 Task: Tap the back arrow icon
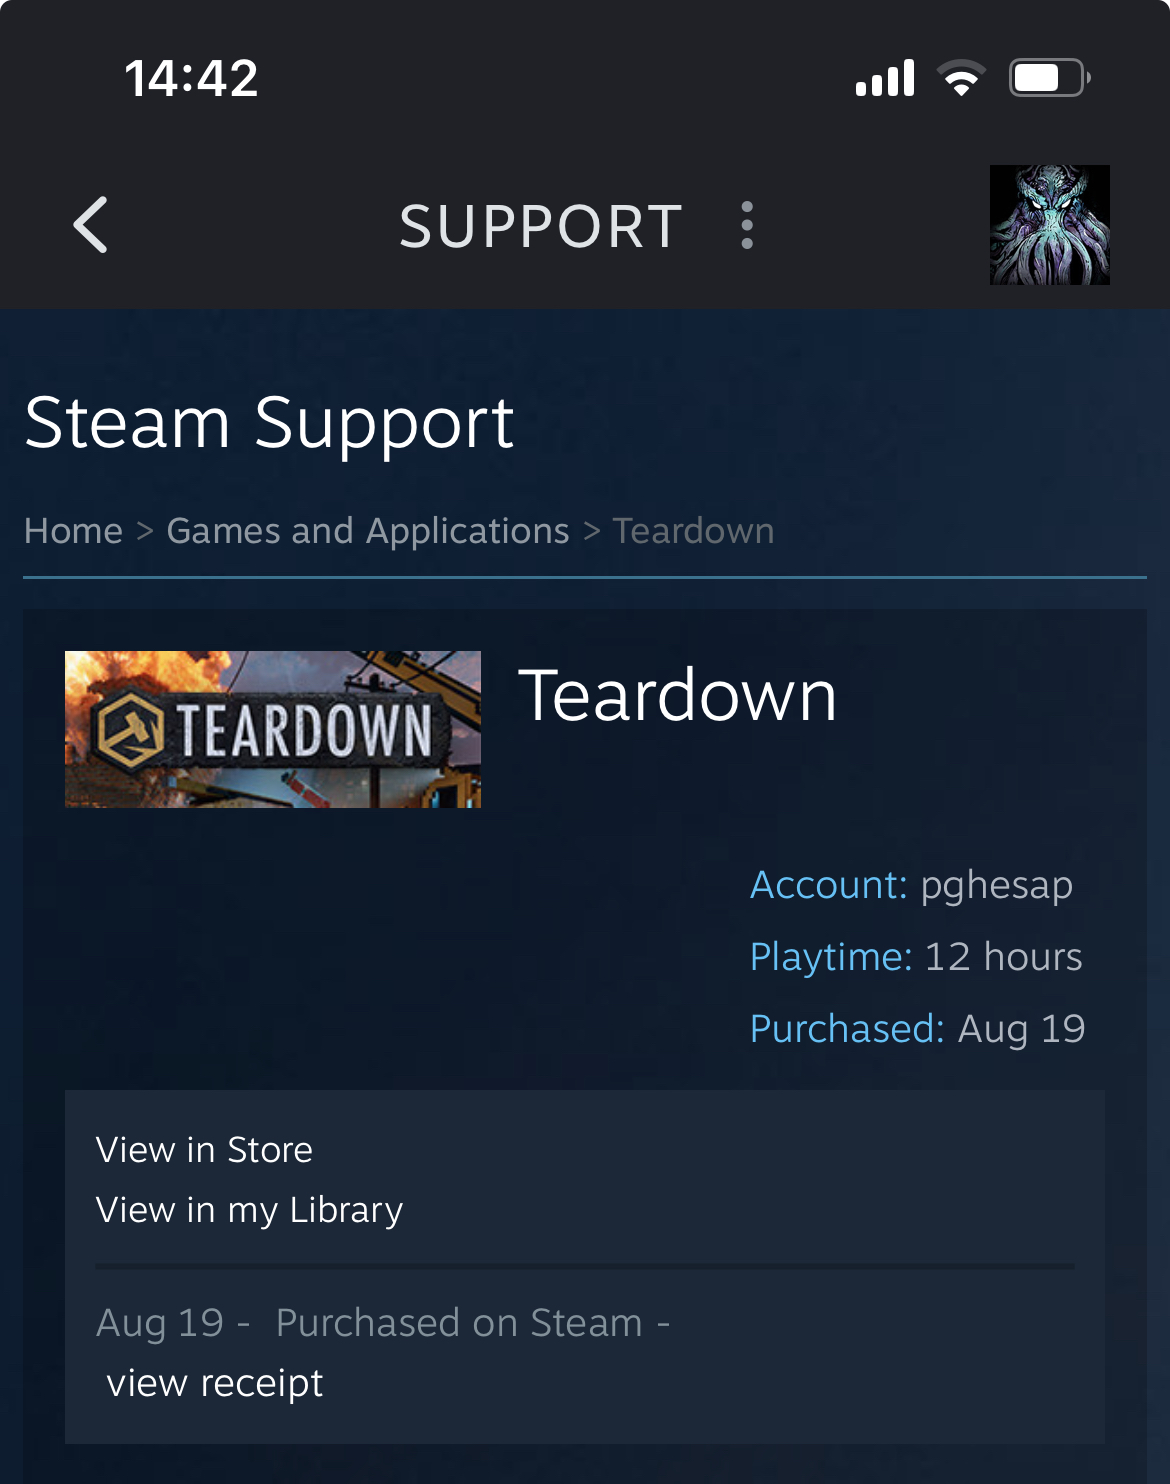[90, 225]
